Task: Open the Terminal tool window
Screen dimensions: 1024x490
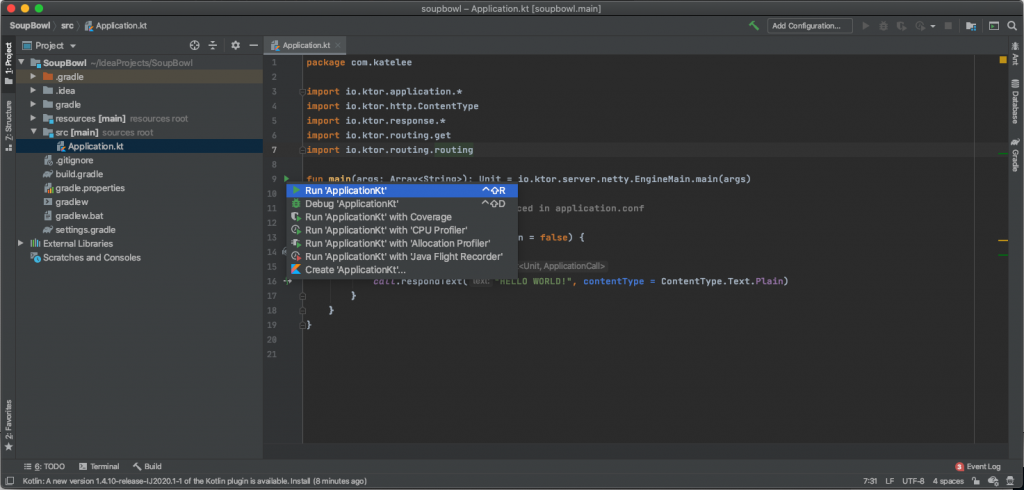Action: (x=99, y=466)
